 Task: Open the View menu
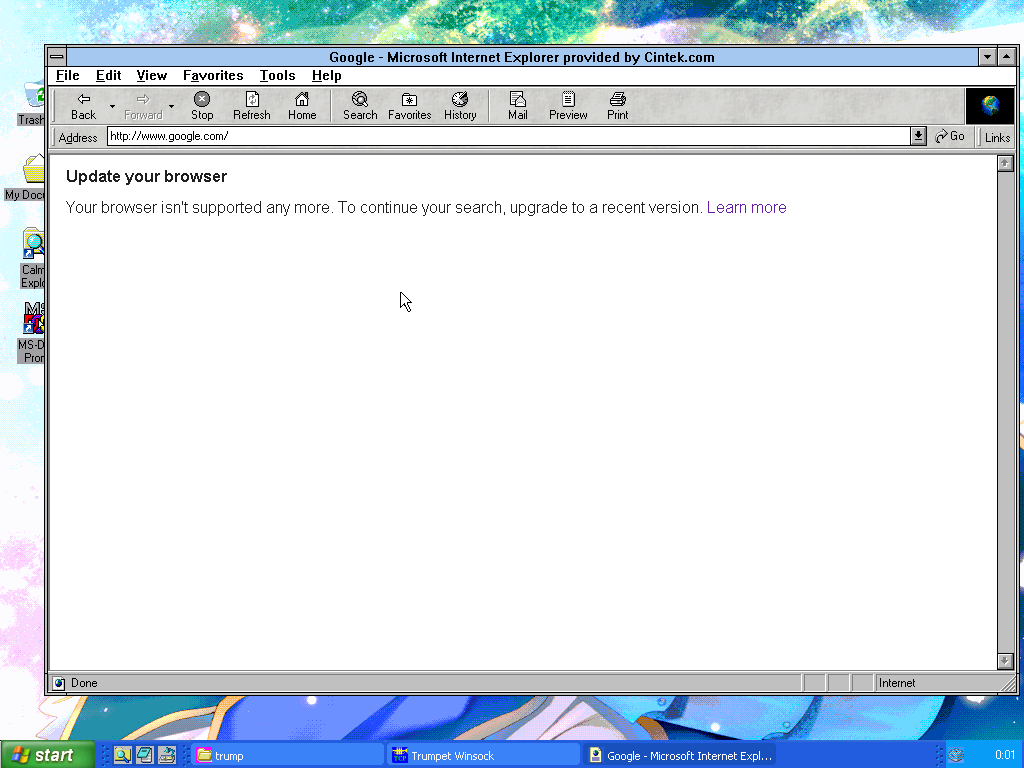tap(152, 76)
